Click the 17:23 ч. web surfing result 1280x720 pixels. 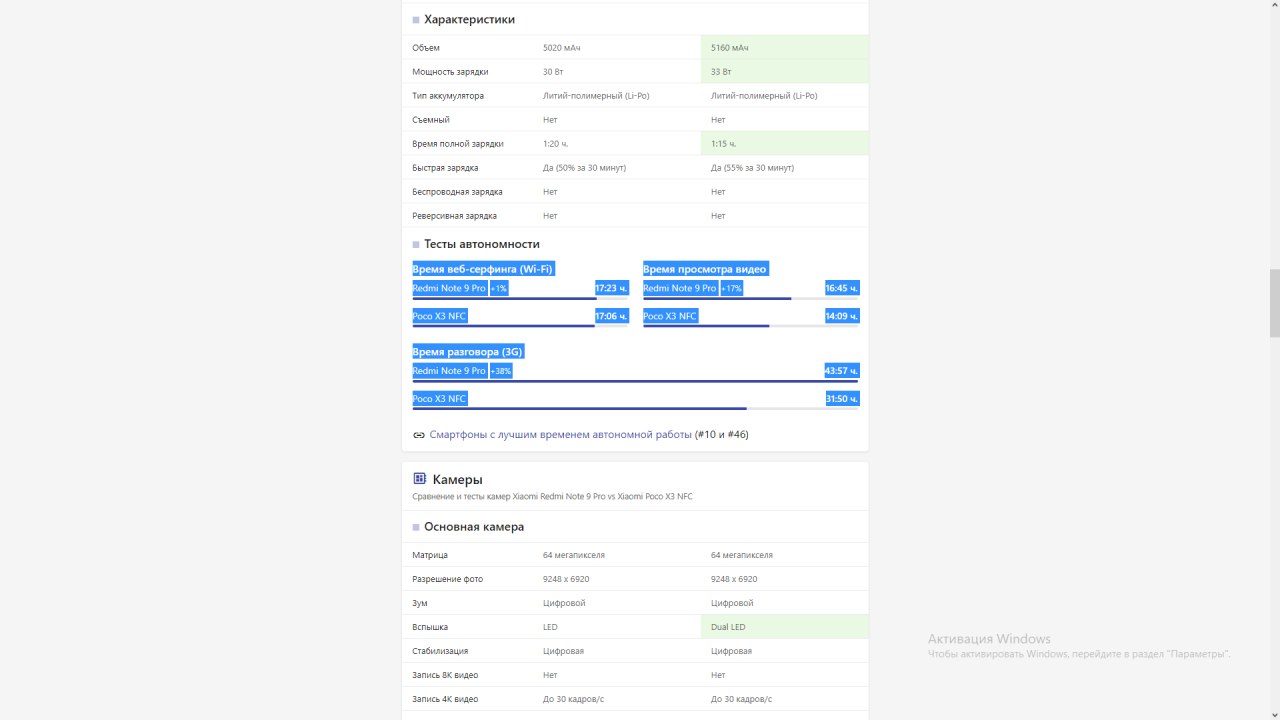click(612, 288)
